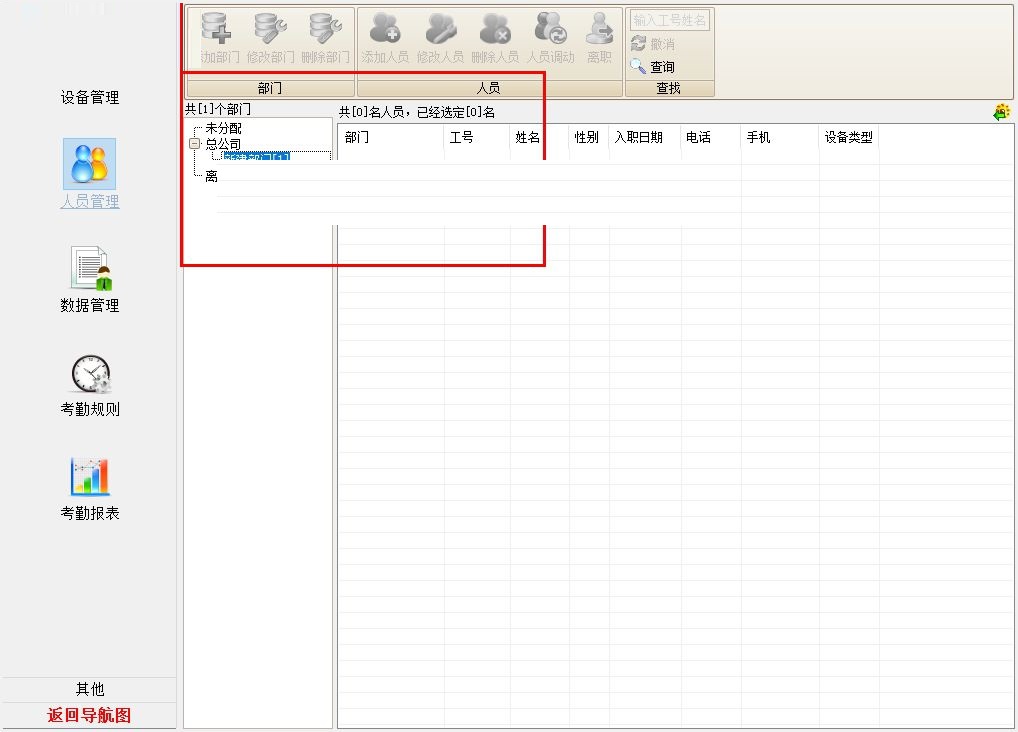Click the Add Department (加部门) icon

(x=216, y=28)
